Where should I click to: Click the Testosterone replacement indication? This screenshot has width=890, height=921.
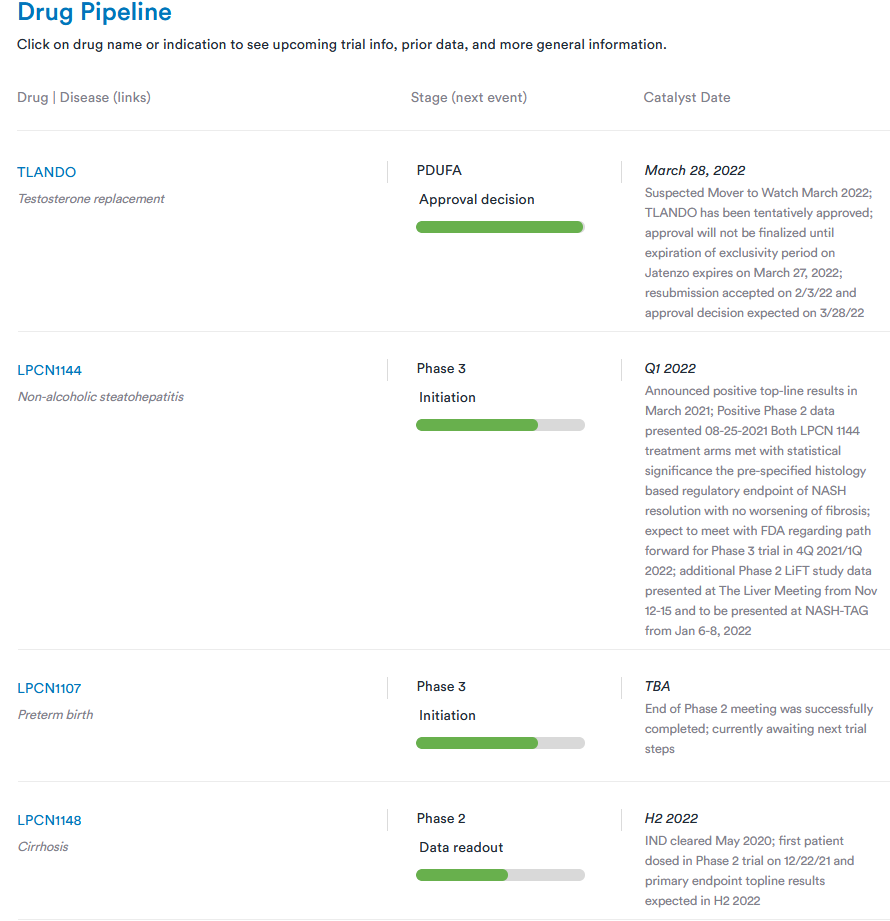91,199
